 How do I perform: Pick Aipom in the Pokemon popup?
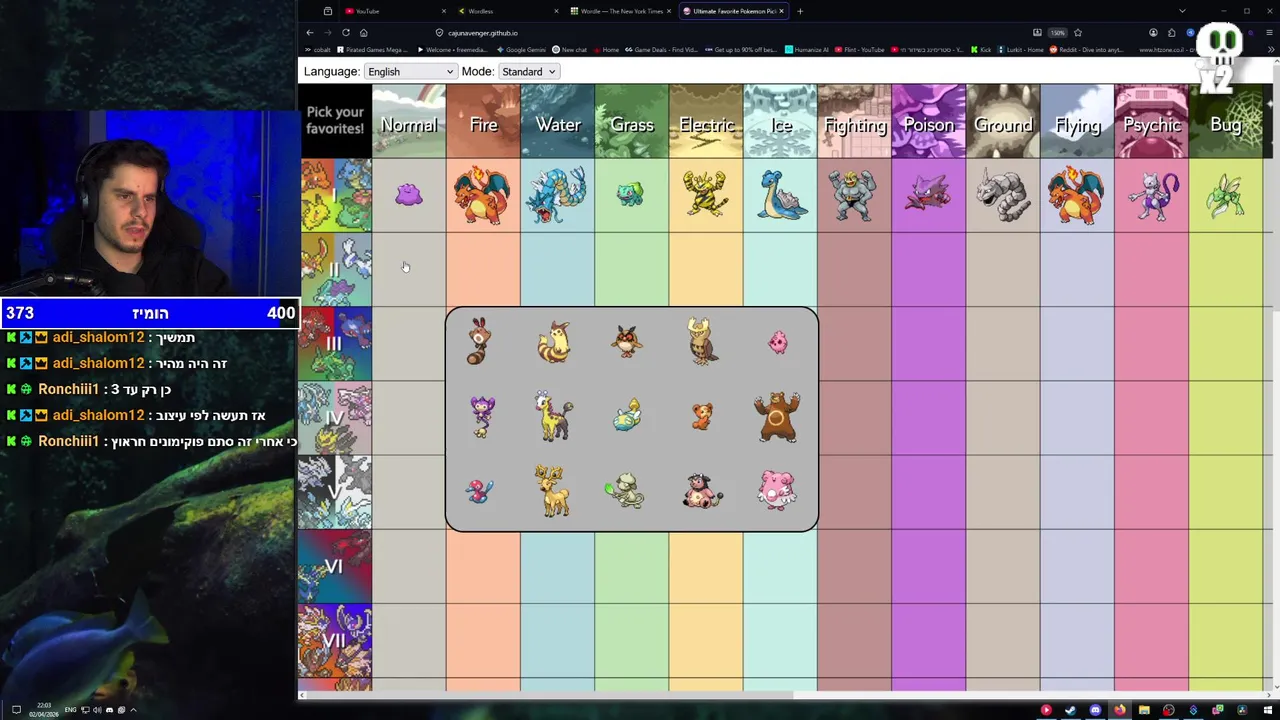point(481,416)
